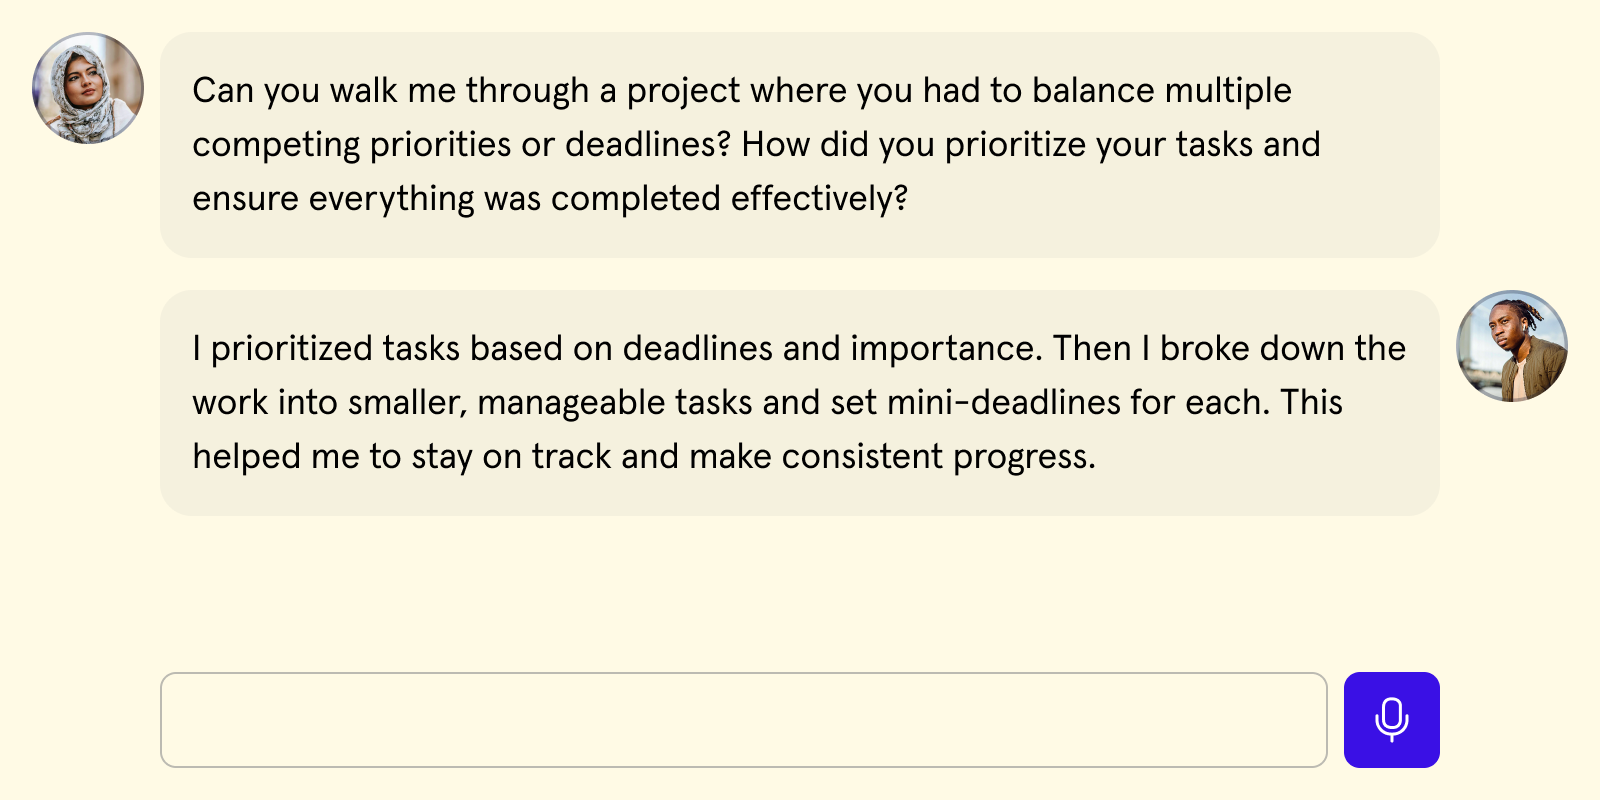1600x800 pixels.
Task: Toggle voice recording with the microphone button
Action: [x=1391, y=720]
